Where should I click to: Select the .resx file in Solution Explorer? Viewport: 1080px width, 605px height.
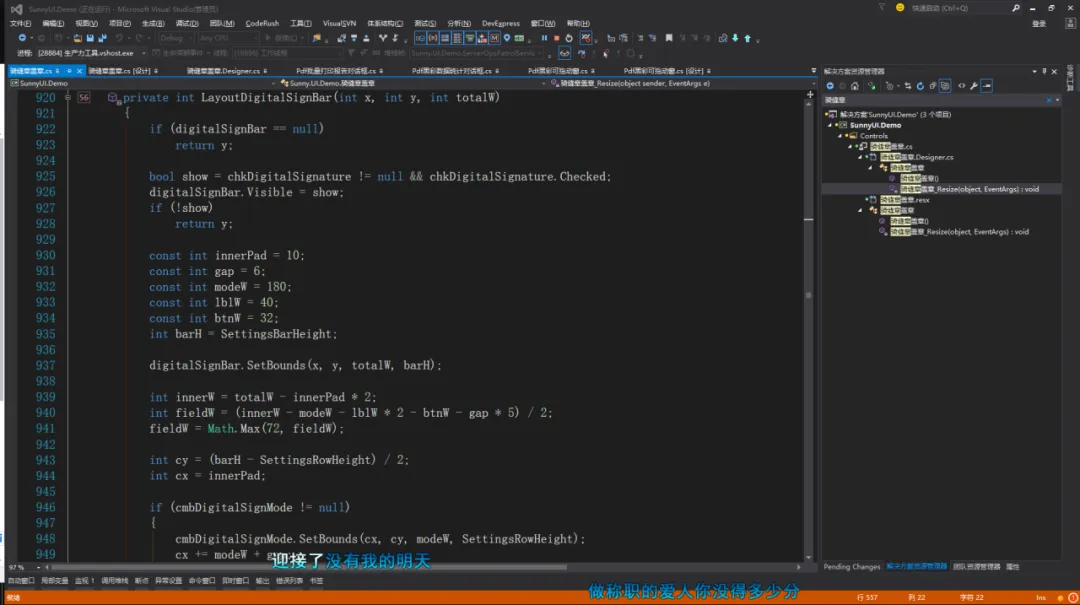point(904,200)
